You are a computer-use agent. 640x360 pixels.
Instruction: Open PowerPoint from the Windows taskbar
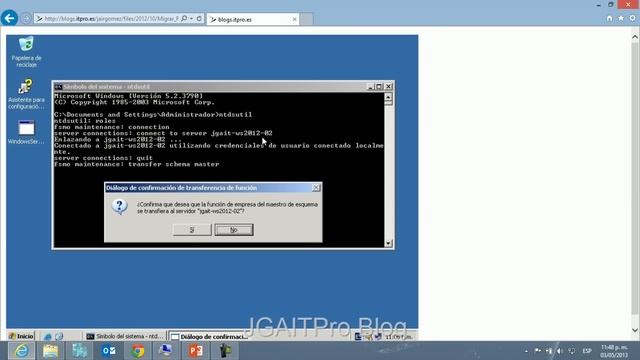click(x=196, y=351)
